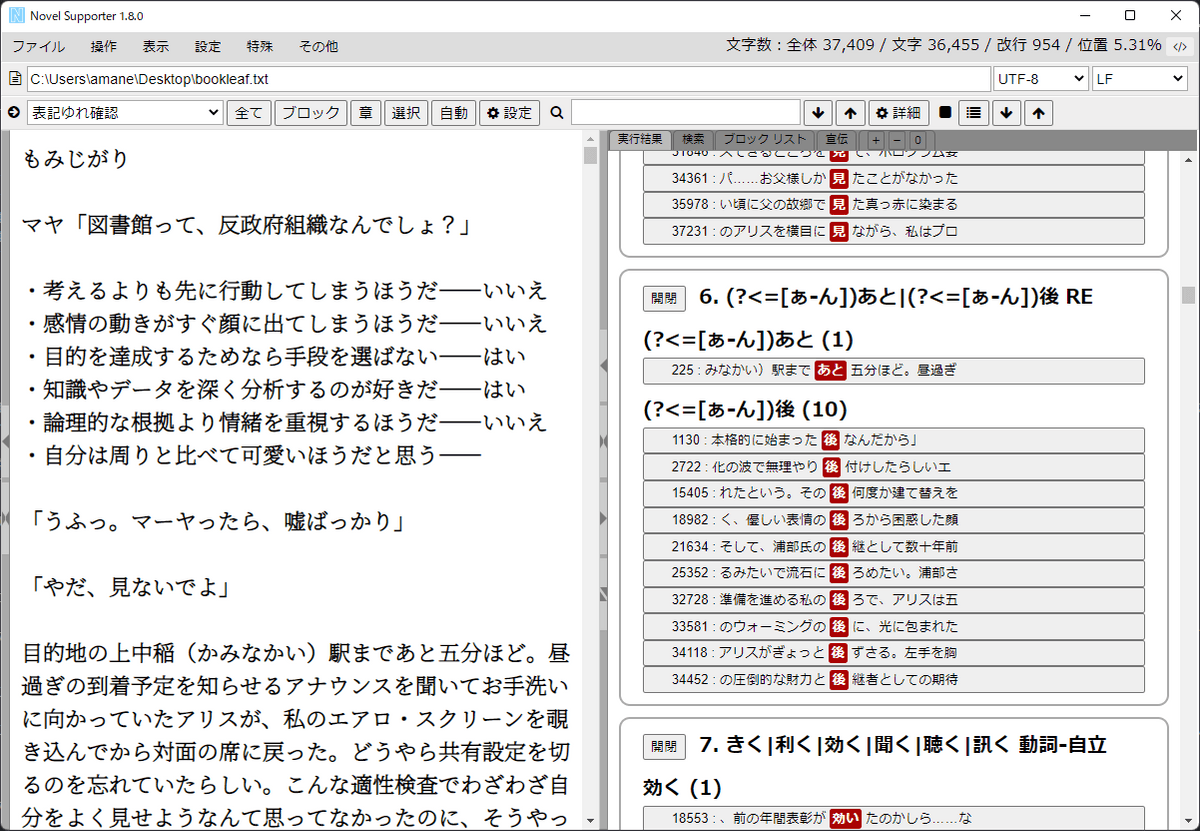
Task: Click the results panel vertical scrollbar
Action: [1187, 294]
